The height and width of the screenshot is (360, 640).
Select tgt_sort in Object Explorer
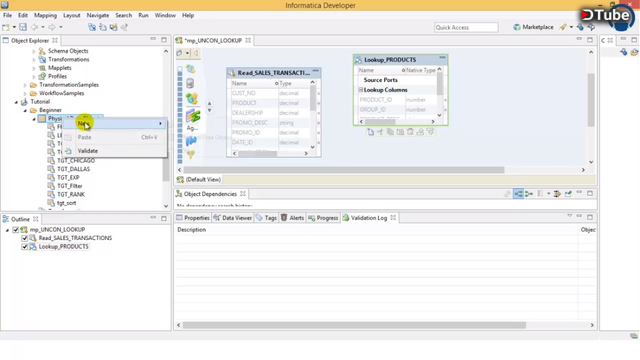click(x=67, y=203)
